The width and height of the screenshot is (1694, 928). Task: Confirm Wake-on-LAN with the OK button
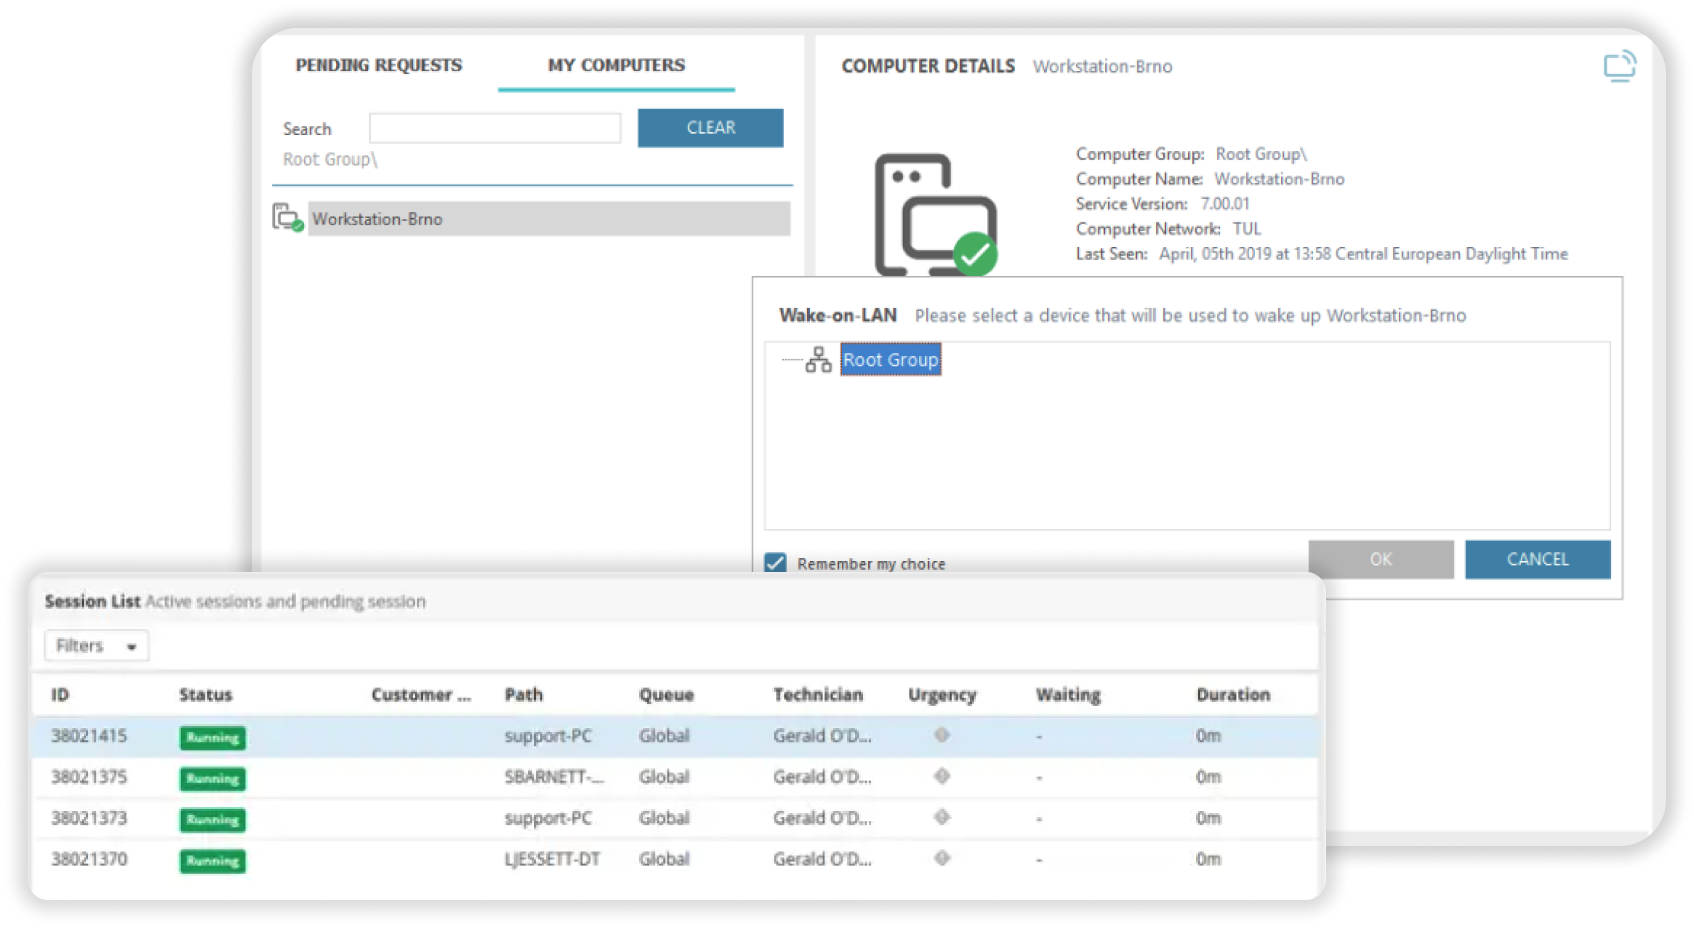tap(1381, 559)
